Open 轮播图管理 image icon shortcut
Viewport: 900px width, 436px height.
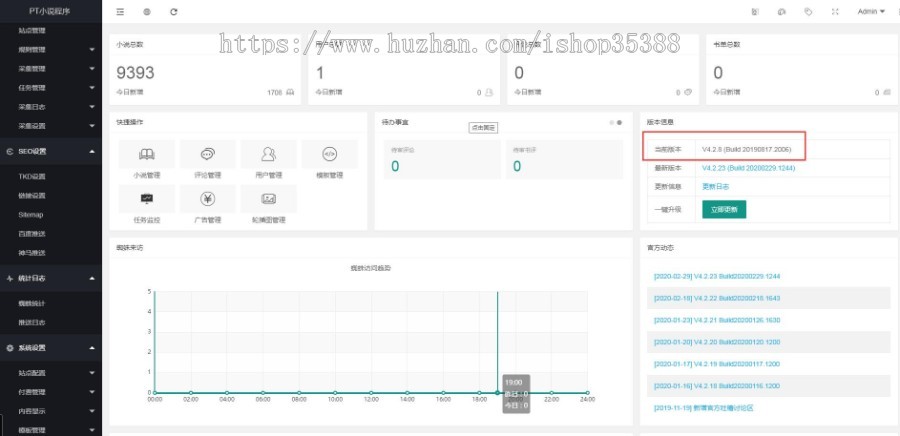tap(268, 198)
